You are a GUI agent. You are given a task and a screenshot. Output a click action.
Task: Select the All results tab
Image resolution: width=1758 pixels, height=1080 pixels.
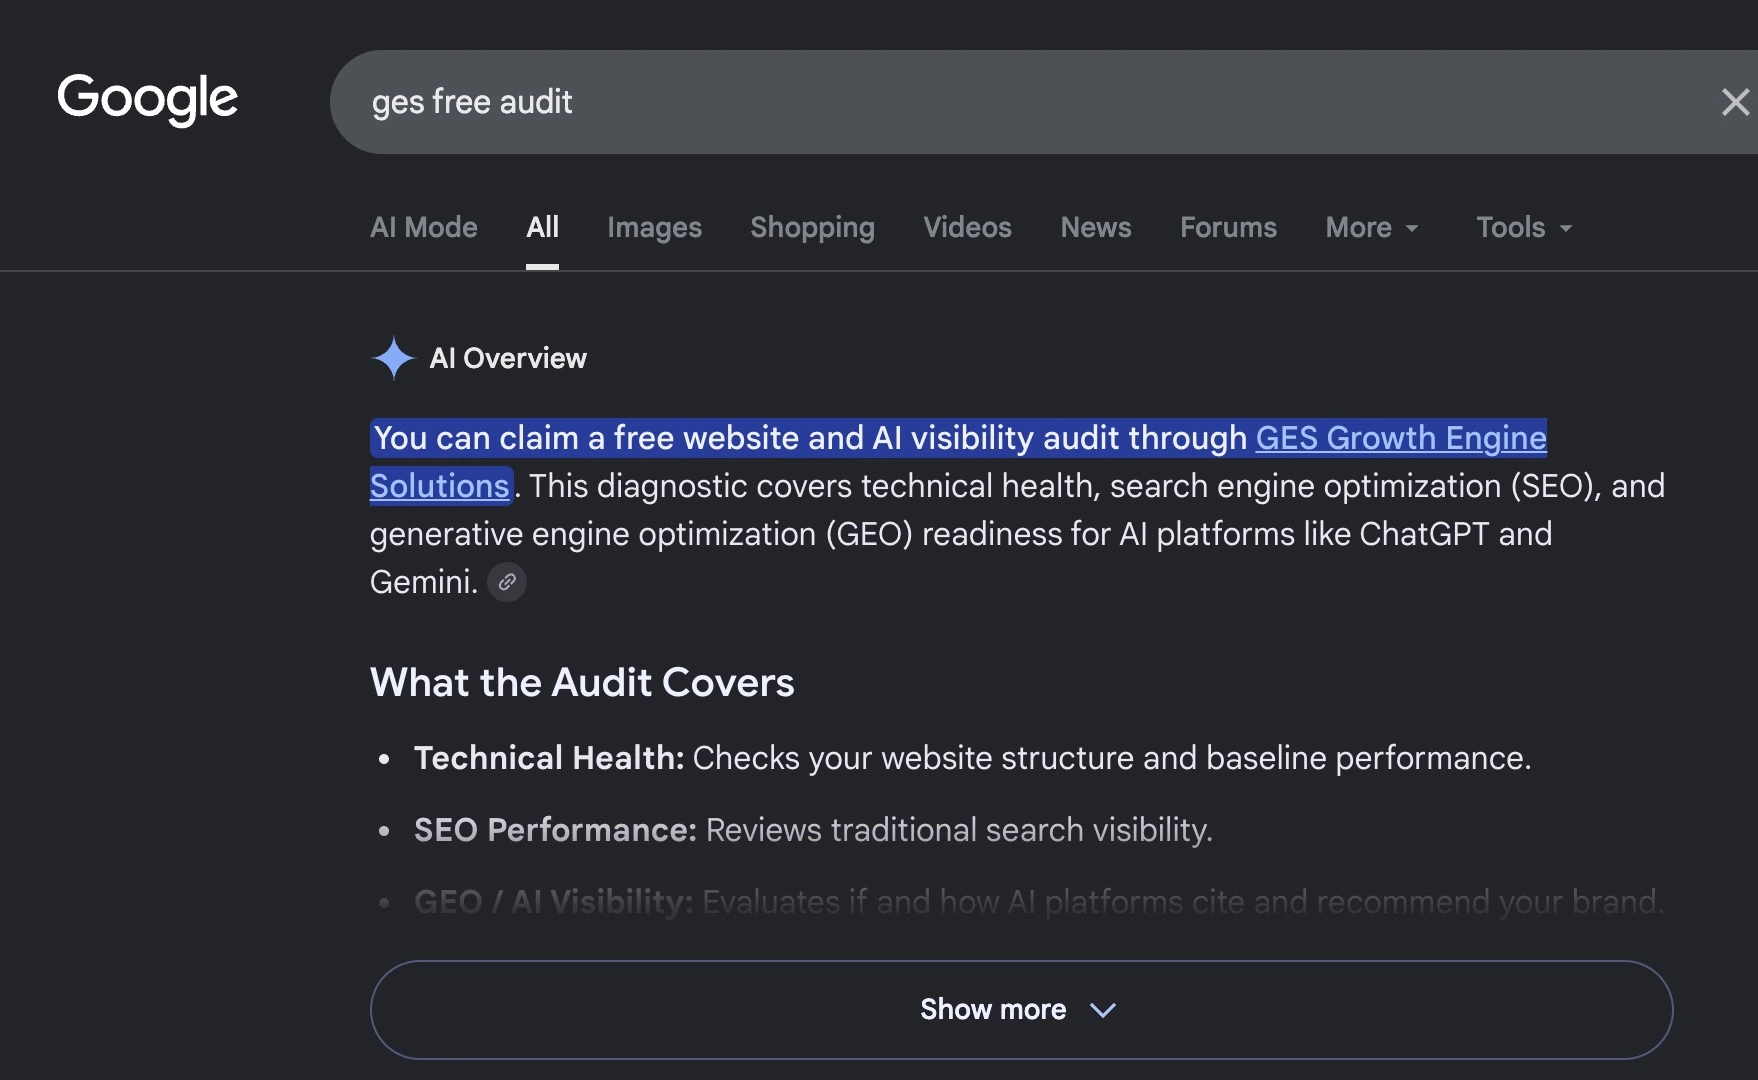pyautogui.click(x=542, y=227)
